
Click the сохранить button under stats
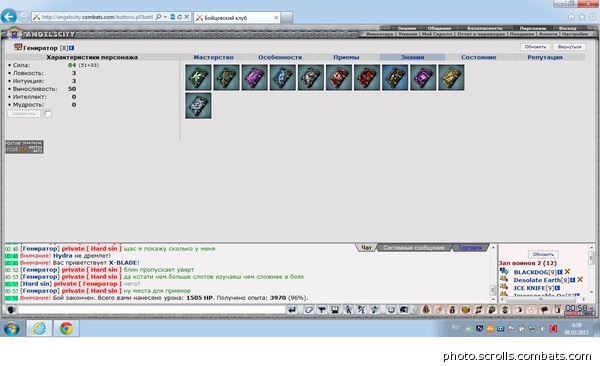click(x=24, y=114)
